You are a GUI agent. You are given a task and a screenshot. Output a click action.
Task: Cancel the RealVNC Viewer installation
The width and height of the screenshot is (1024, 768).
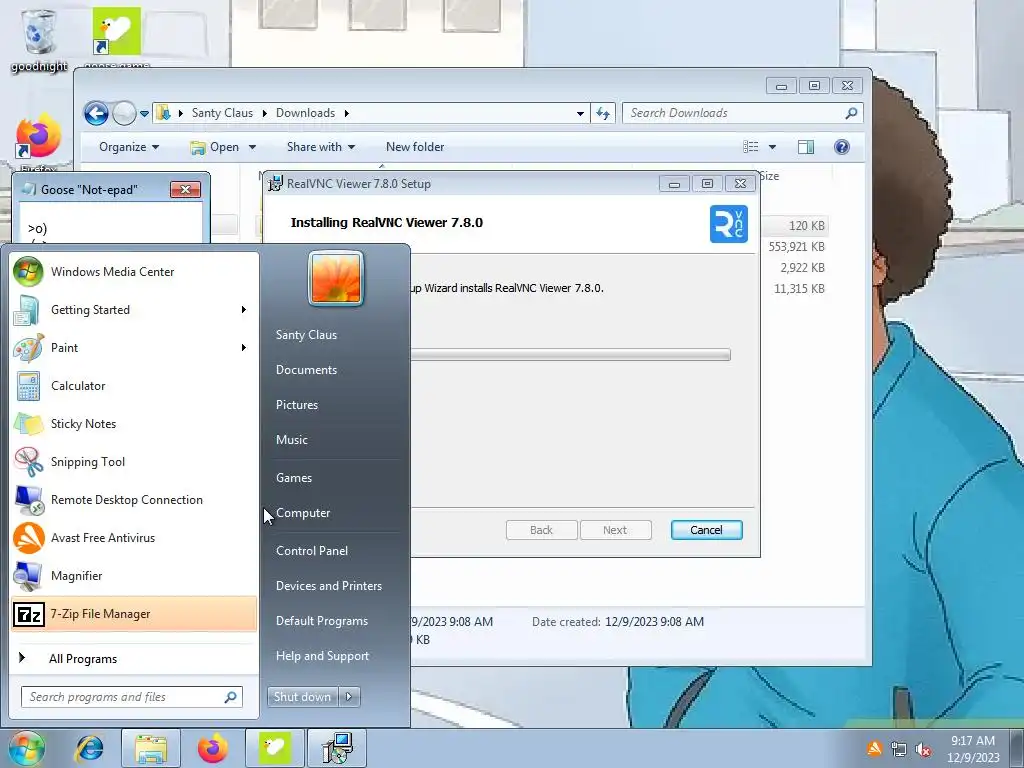[707, 530]
